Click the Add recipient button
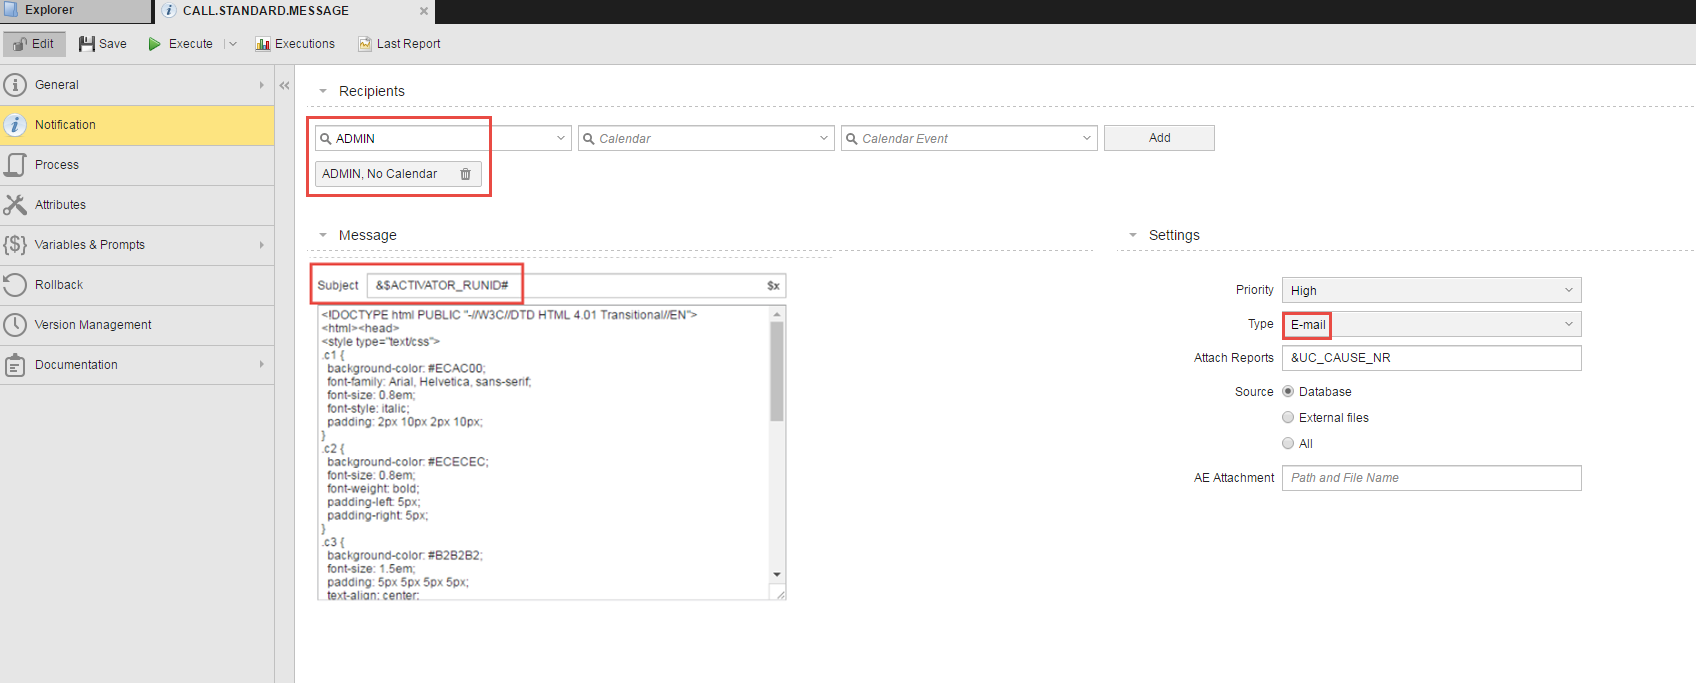 click(x=1159, y=138)
